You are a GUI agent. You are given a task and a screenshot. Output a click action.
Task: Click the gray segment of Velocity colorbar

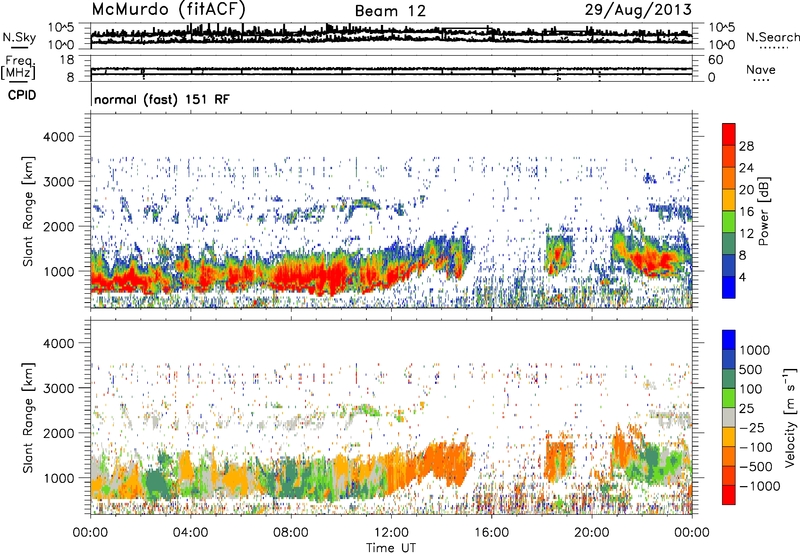(729, 417)
